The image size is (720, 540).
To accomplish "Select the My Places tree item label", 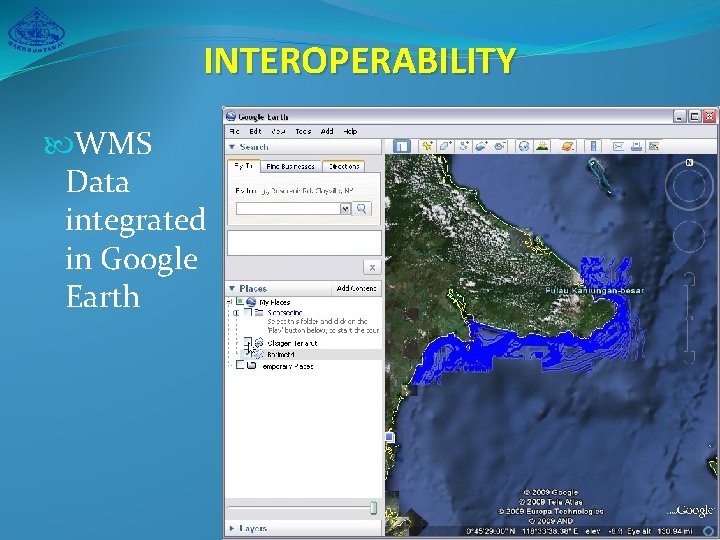I will click(275, 302).
